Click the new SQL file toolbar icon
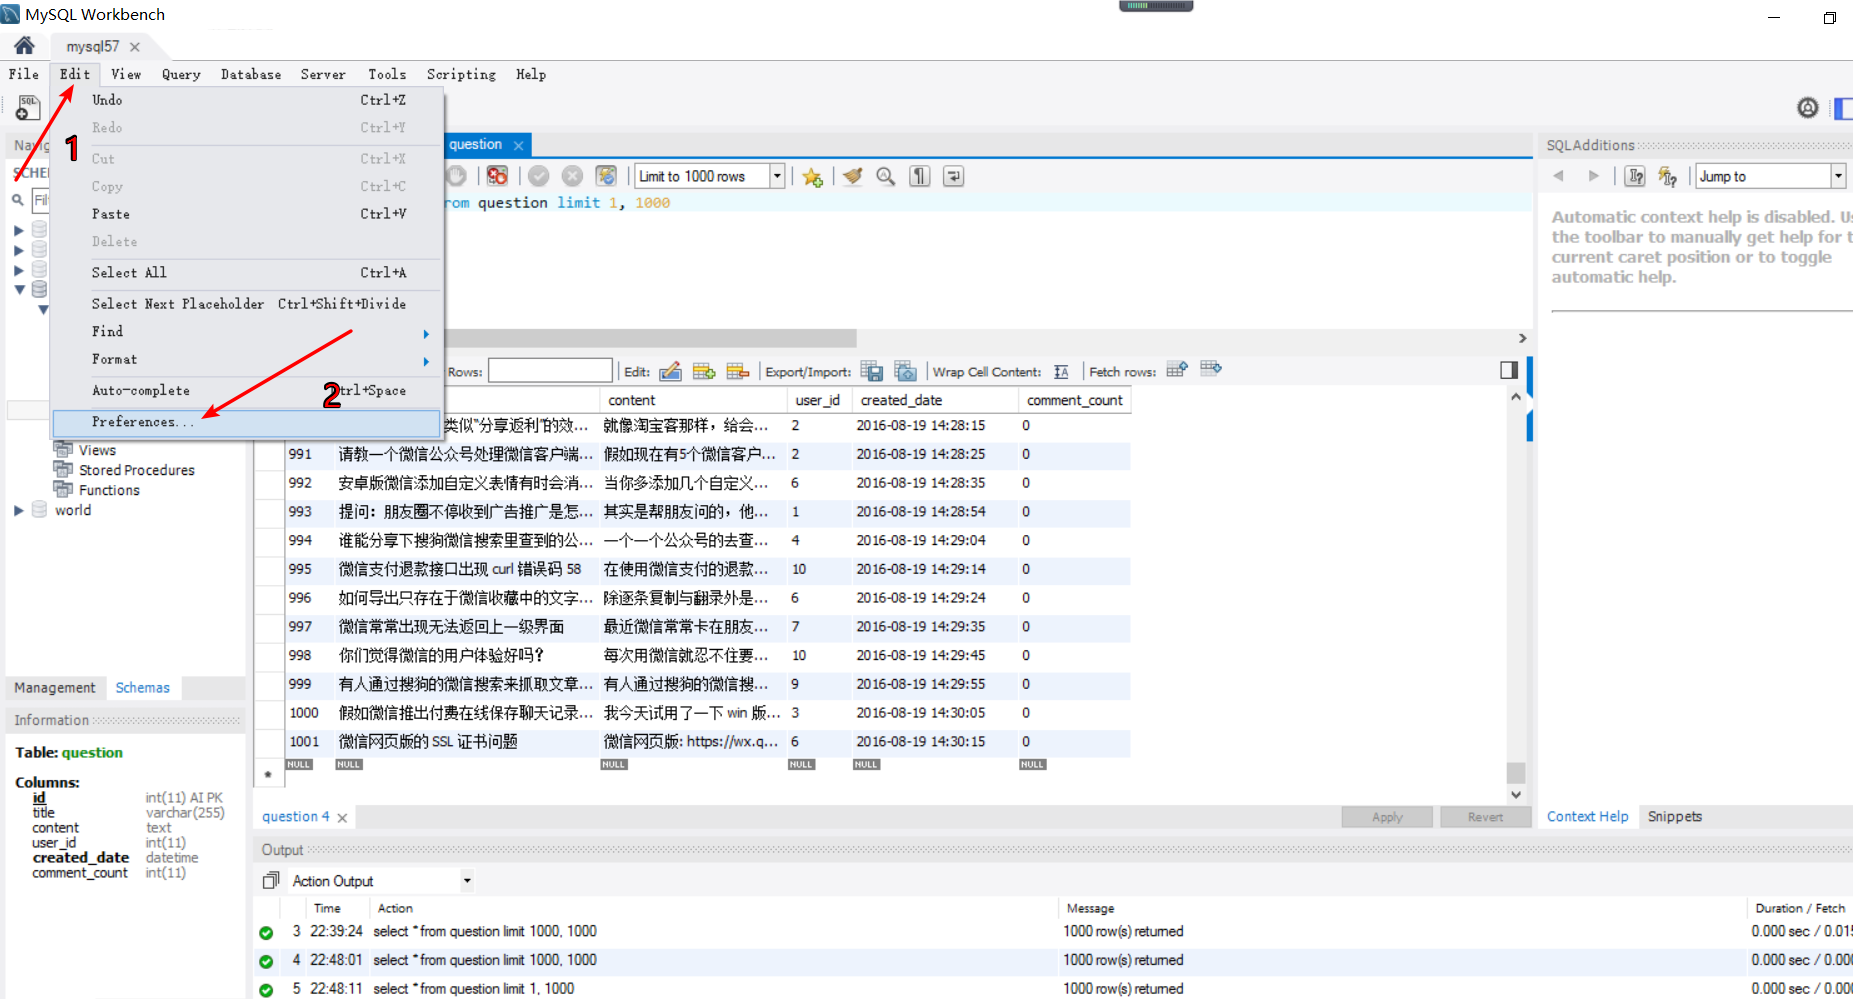Viewport: 1853px width, 999px height. click(28, 107)
